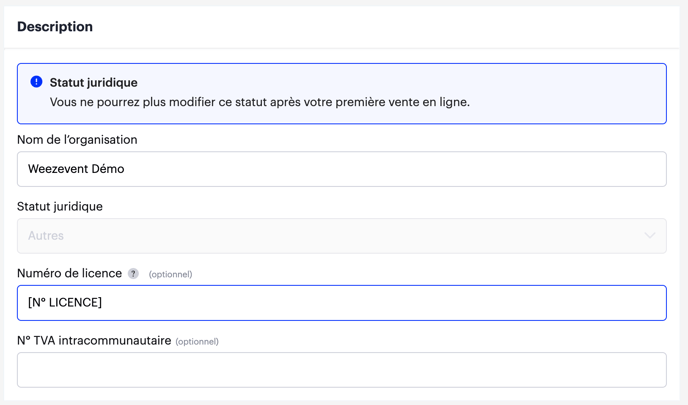Click into the Numéro de licence text field
This screenshot has width=688, height=405.
(x=342, y=303)
